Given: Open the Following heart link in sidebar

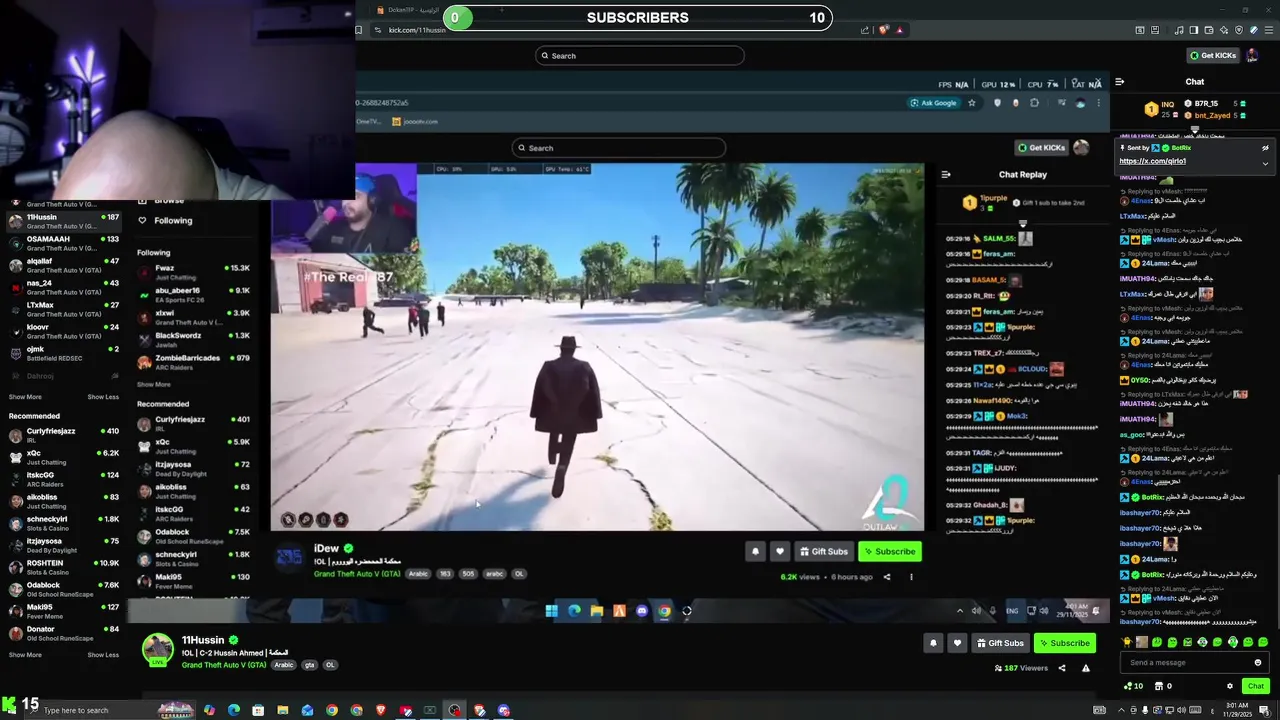Looking at the screenshot, I should click(x=166, y=221).
